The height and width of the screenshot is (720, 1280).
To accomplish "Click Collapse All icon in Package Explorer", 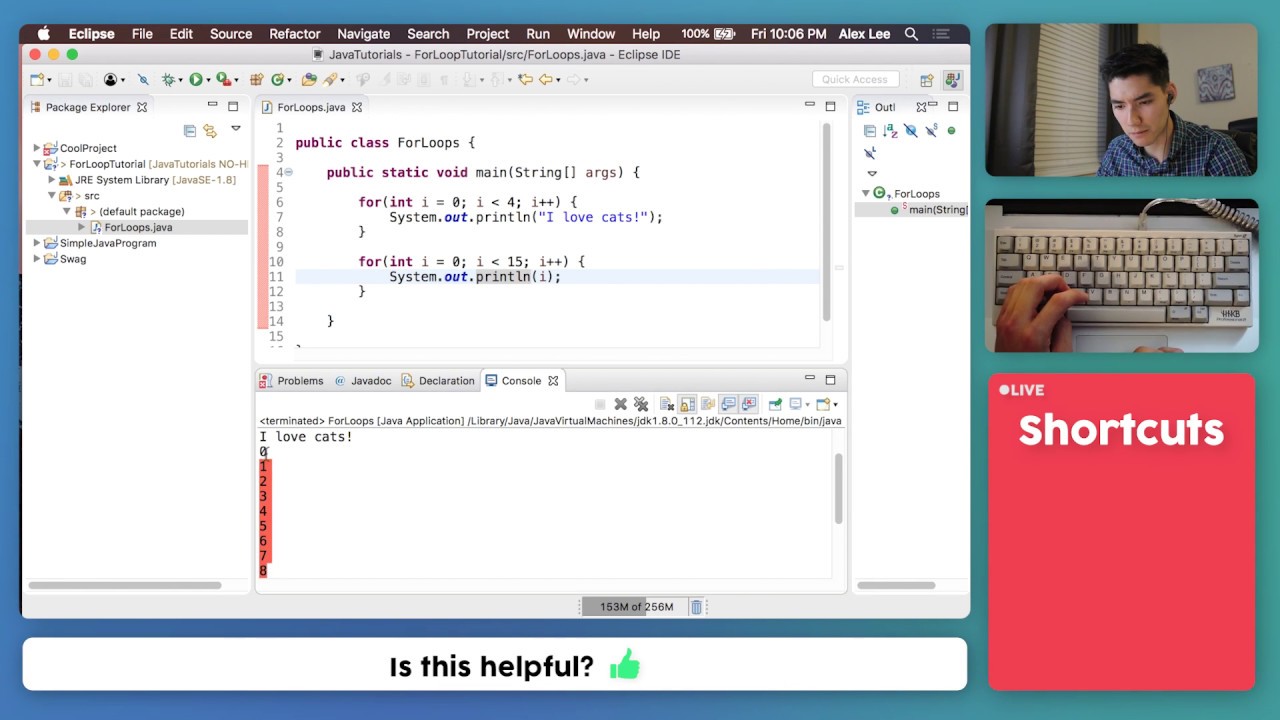I will point(190,130).
